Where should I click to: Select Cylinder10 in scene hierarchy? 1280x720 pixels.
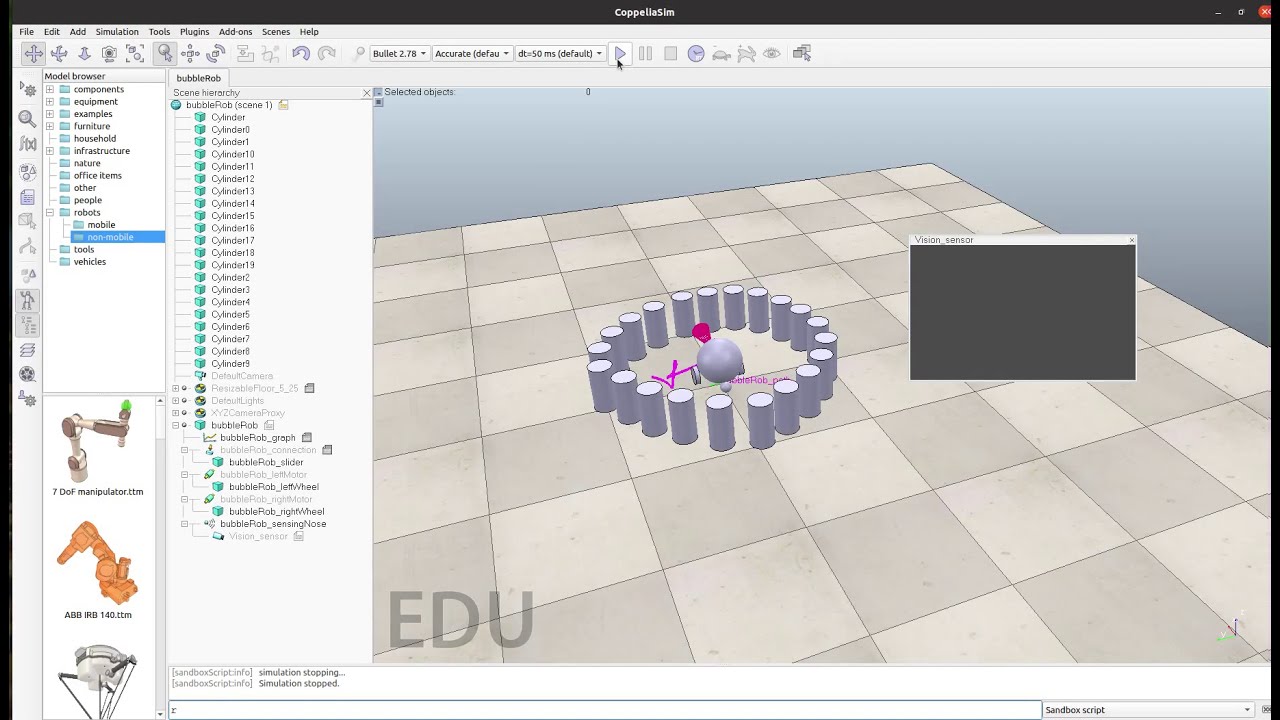tap(232, 154)
